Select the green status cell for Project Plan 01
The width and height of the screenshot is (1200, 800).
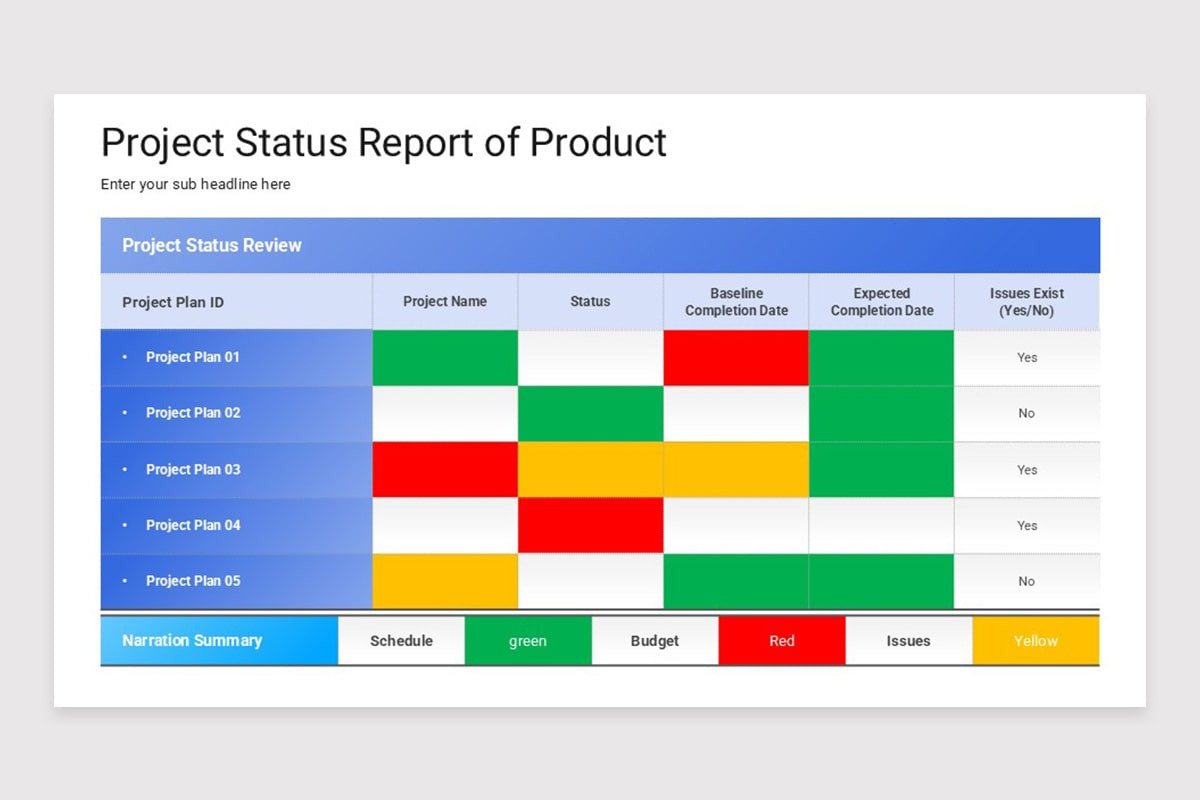tap(444, 357)
